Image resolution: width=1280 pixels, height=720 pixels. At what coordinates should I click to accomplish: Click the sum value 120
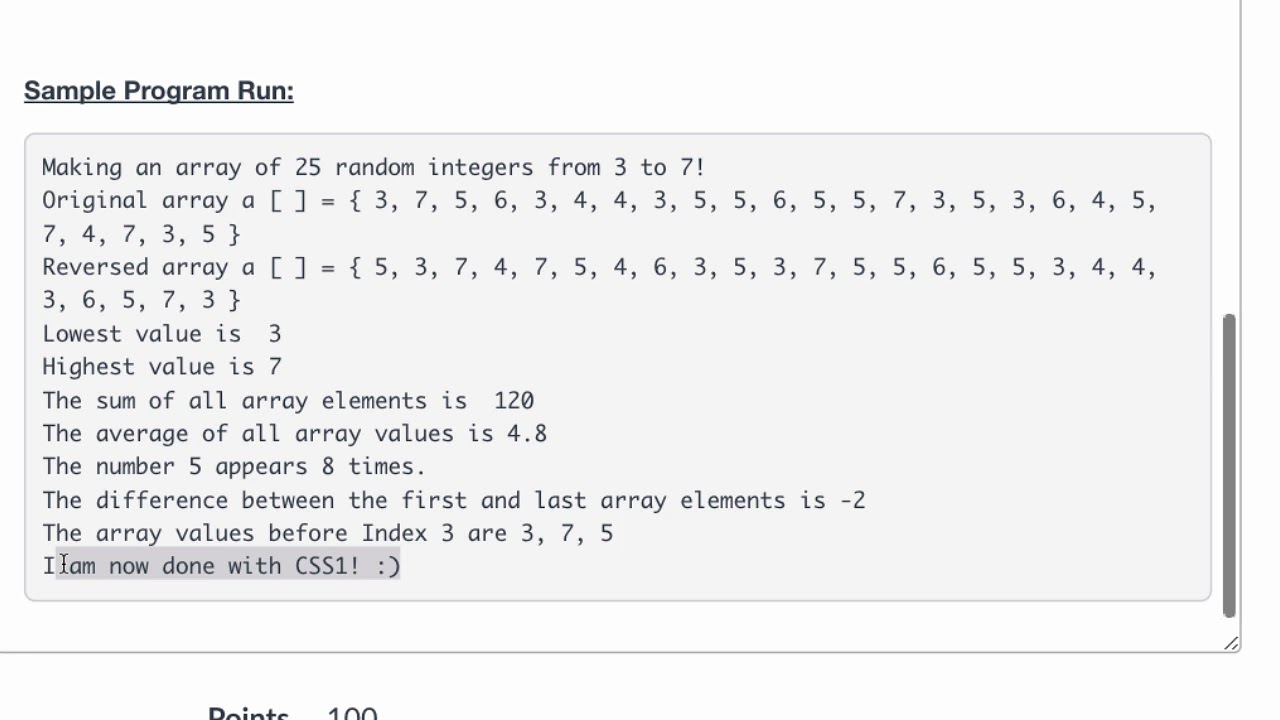point(514,401)
